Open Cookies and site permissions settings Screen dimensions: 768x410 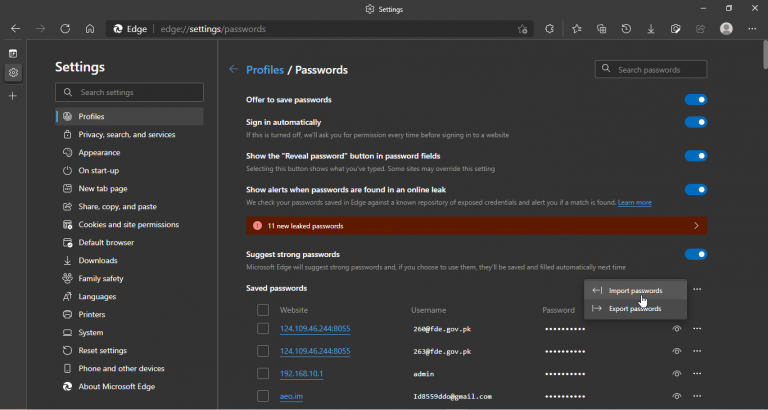[x=129, y=225]
